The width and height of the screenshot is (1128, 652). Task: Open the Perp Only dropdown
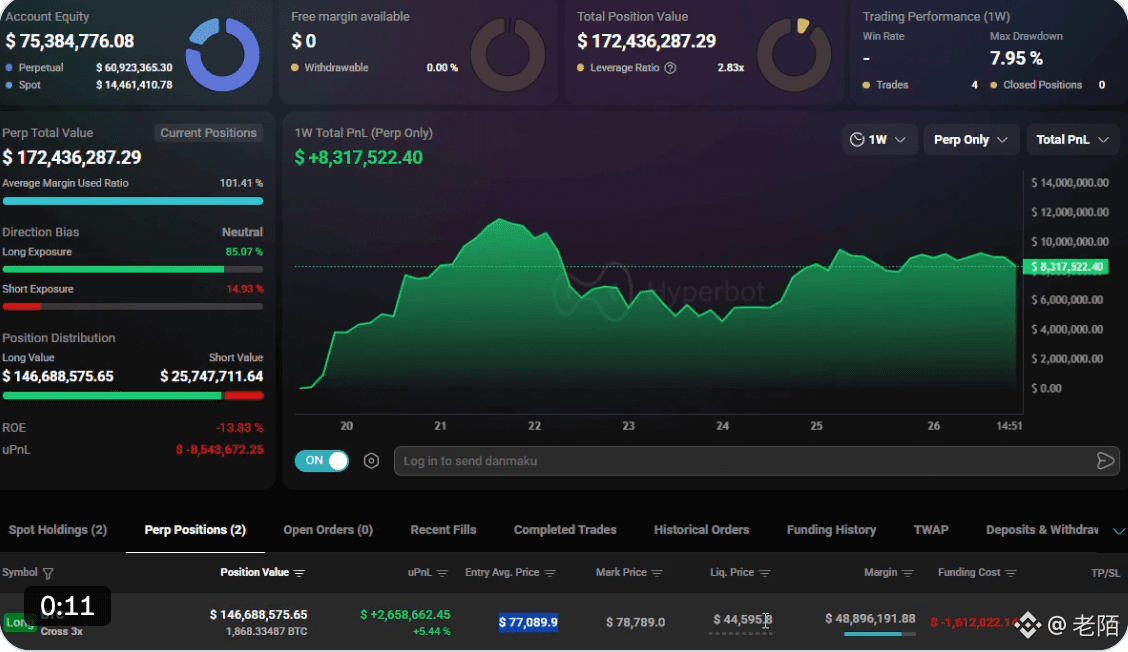point(970,140)
